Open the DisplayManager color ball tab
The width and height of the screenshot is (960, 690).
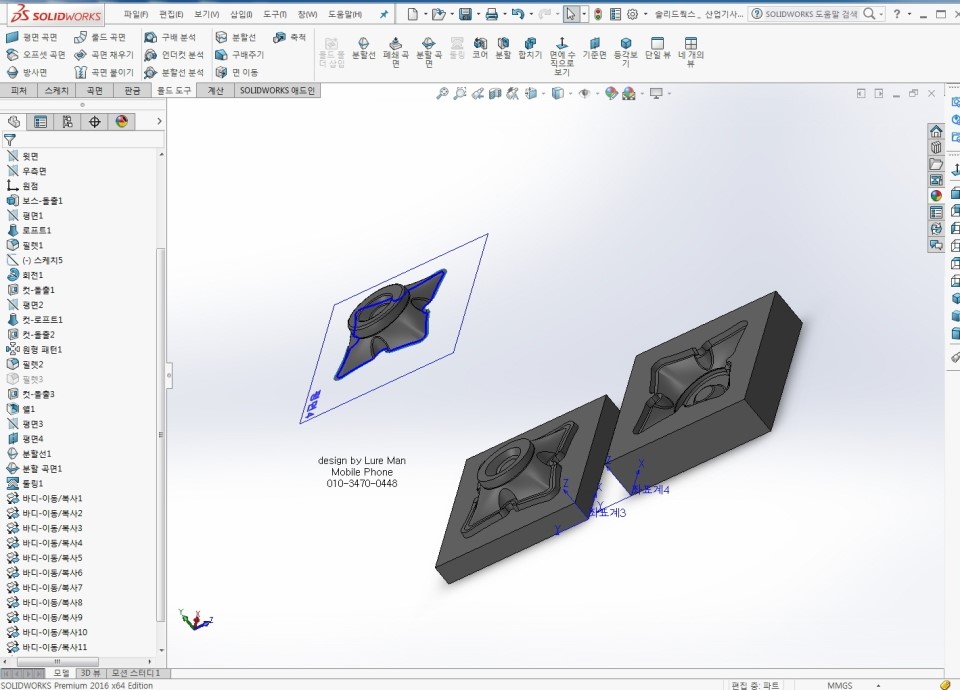pyautogui.click(x=121, y=122)
